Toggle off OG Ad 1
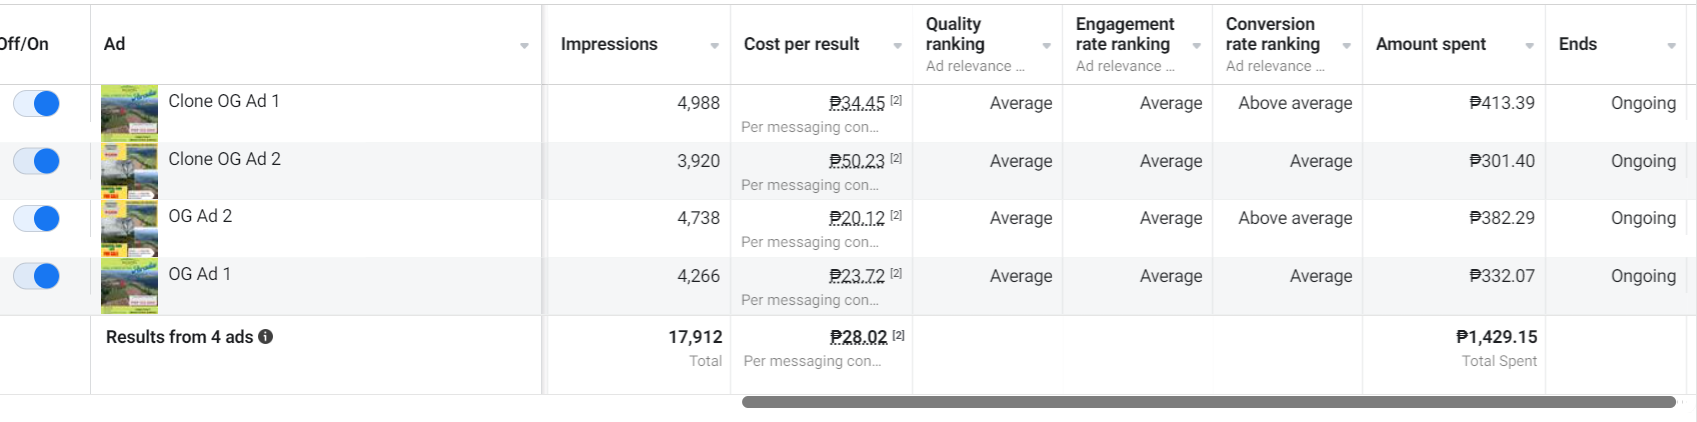Screen dimensions: 1697x422 coord(36,276)
